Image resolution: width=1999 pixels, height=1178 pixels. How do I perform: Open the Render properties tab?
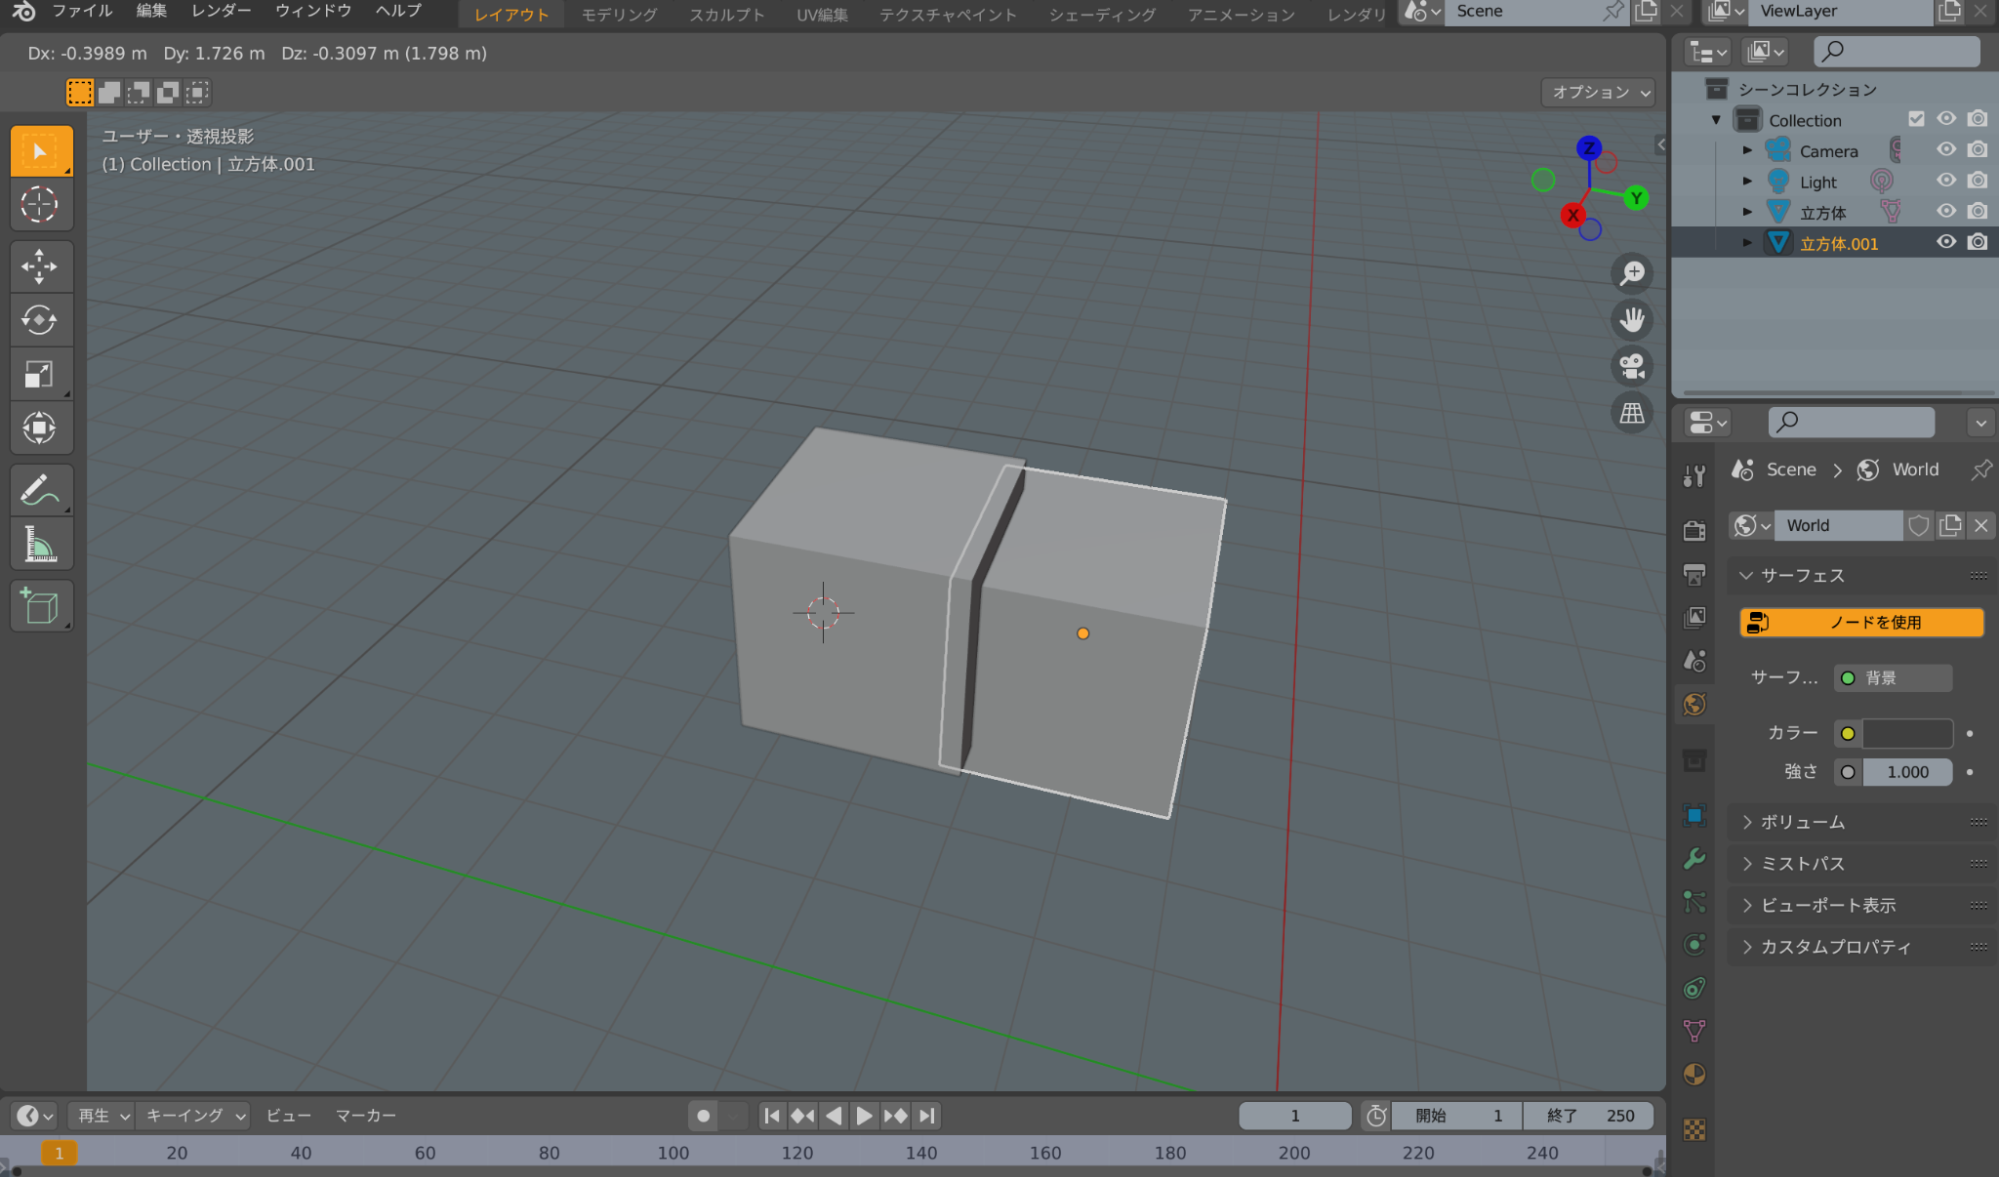(1694, 530)
